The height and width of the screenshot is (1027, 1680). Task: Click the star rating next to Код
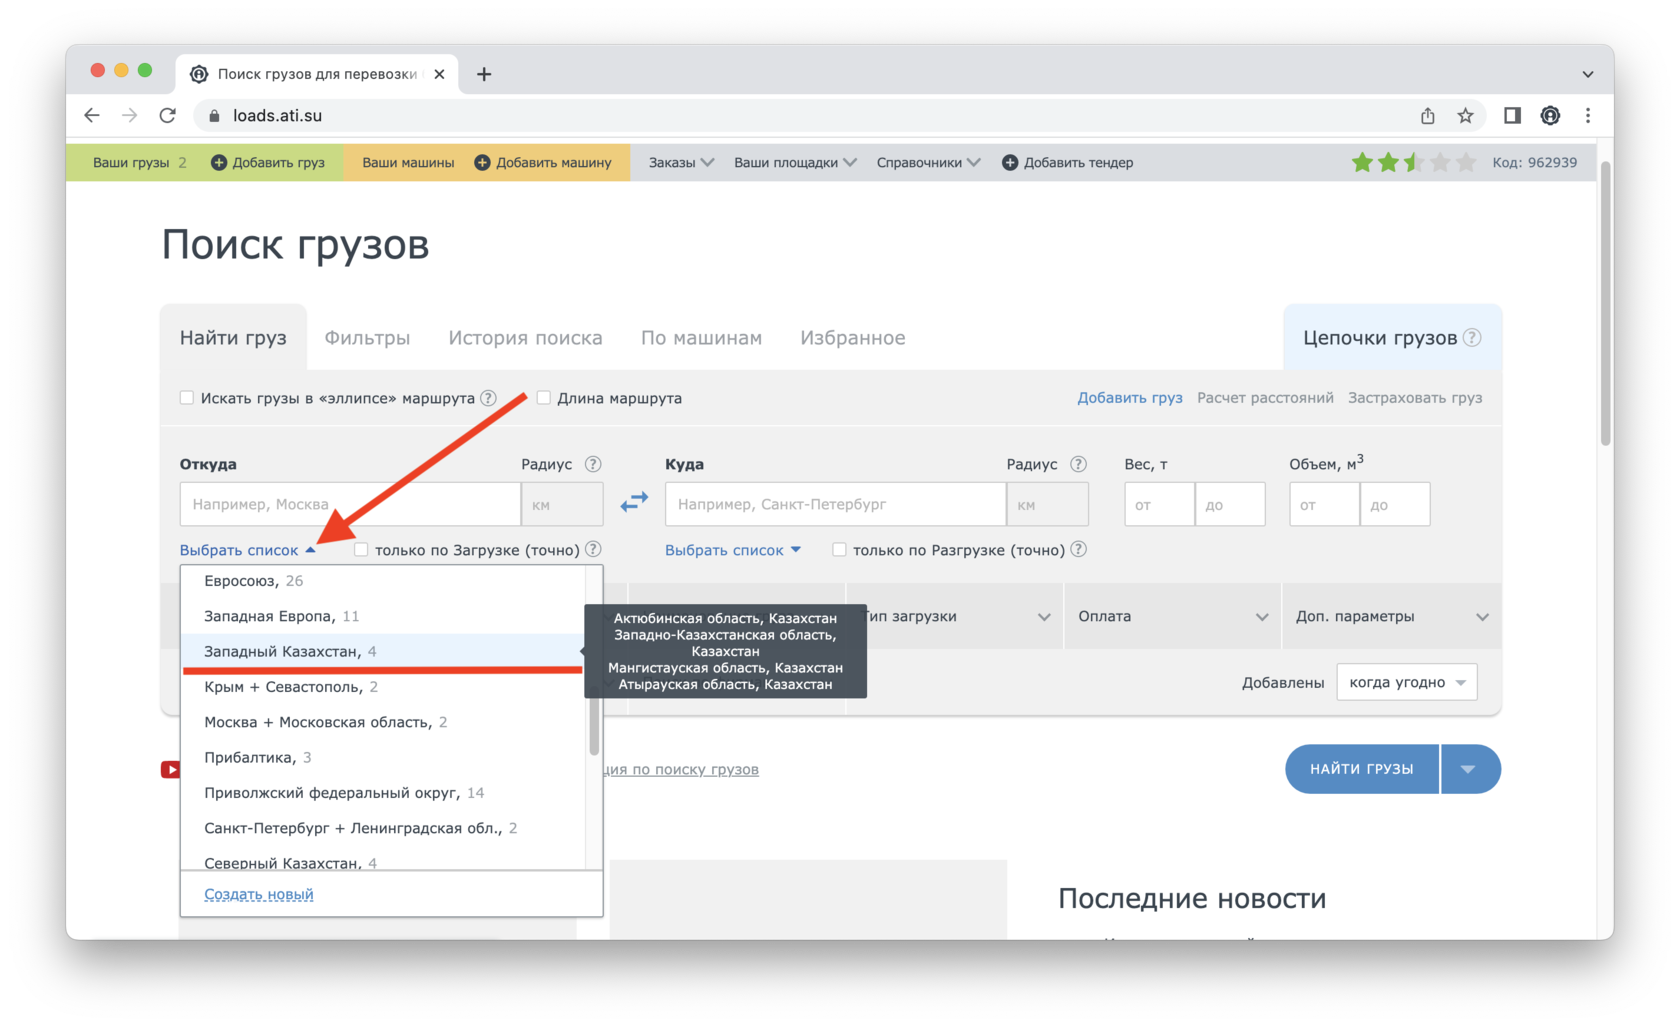pos(1412,162)
